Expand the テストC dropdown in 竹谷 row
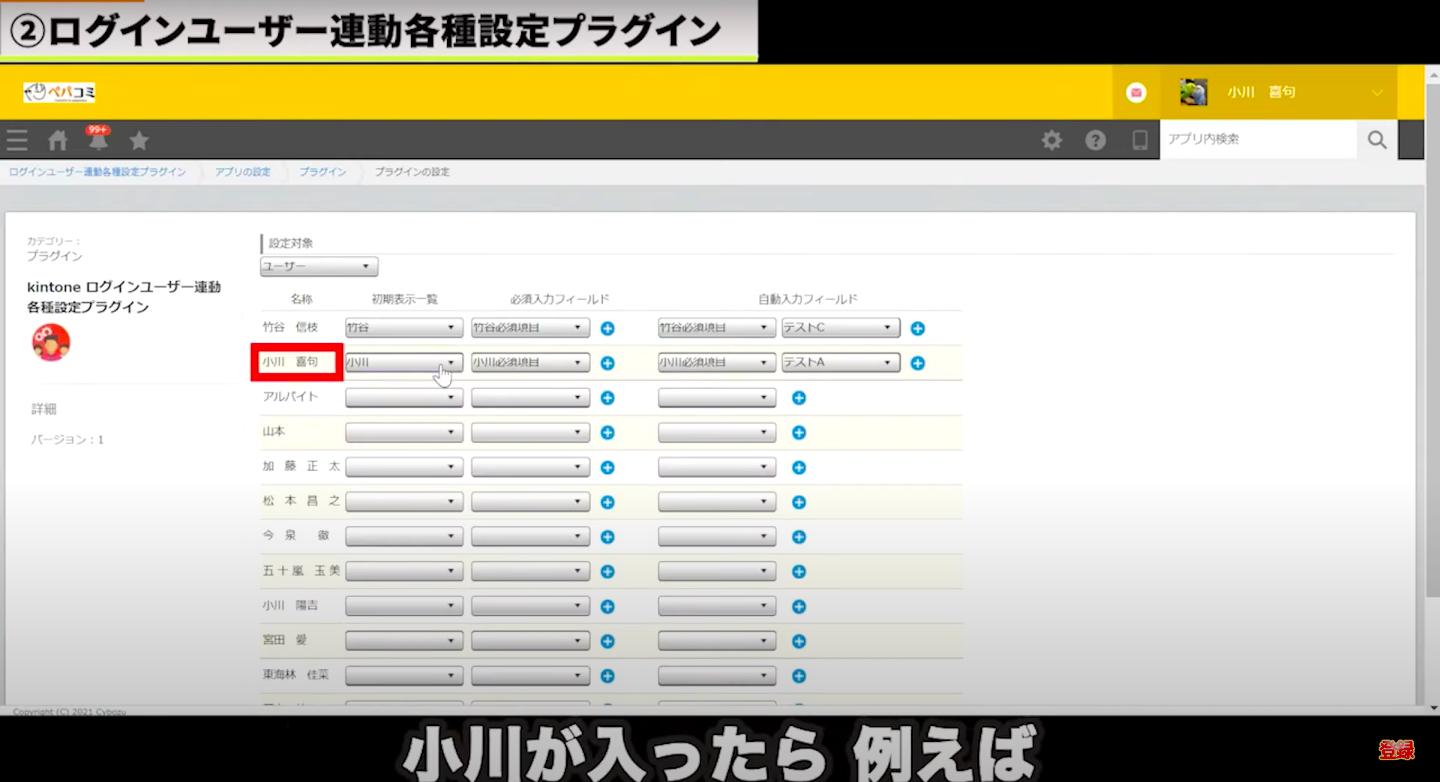 pyautogui.click(x=840, y=328)
